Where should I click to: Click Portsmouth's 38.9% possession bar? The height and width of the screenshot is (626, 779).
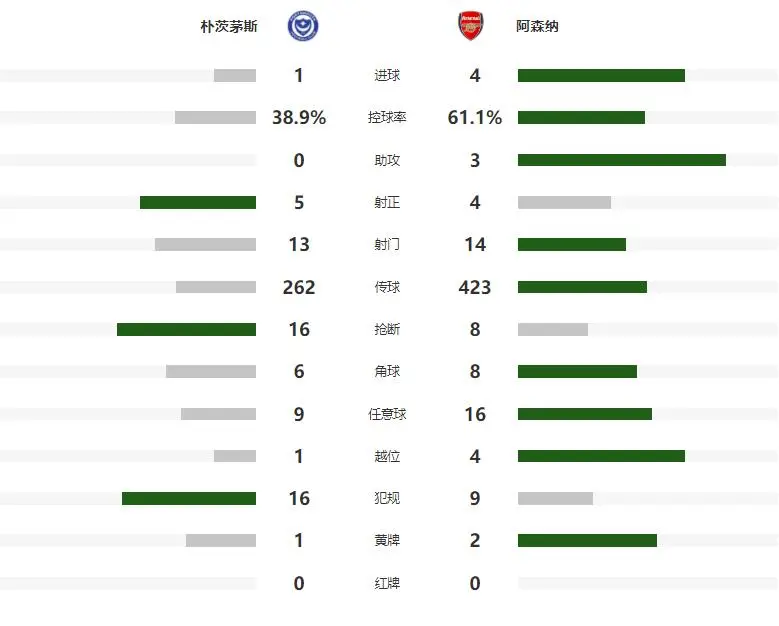pyautogui.click(x=215, y=118)
